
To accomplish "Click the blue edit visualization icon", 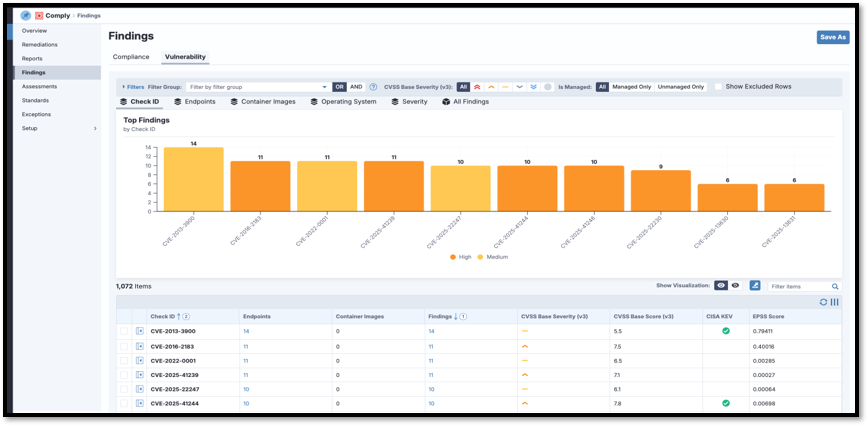I will (755, 286).
